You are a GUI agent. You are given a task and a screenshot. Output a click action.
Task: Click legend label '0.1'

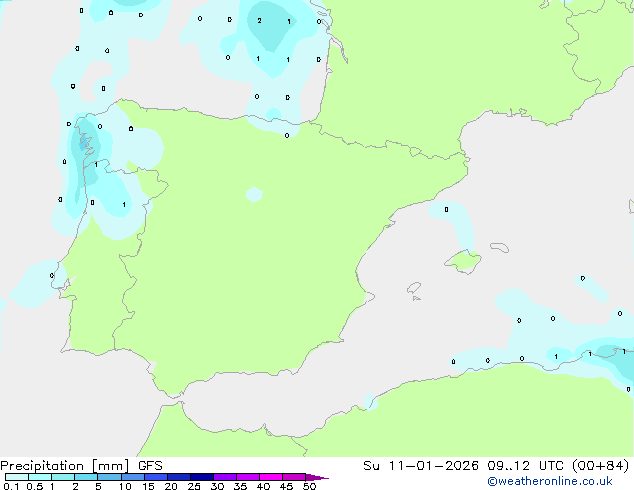[11, 486]
